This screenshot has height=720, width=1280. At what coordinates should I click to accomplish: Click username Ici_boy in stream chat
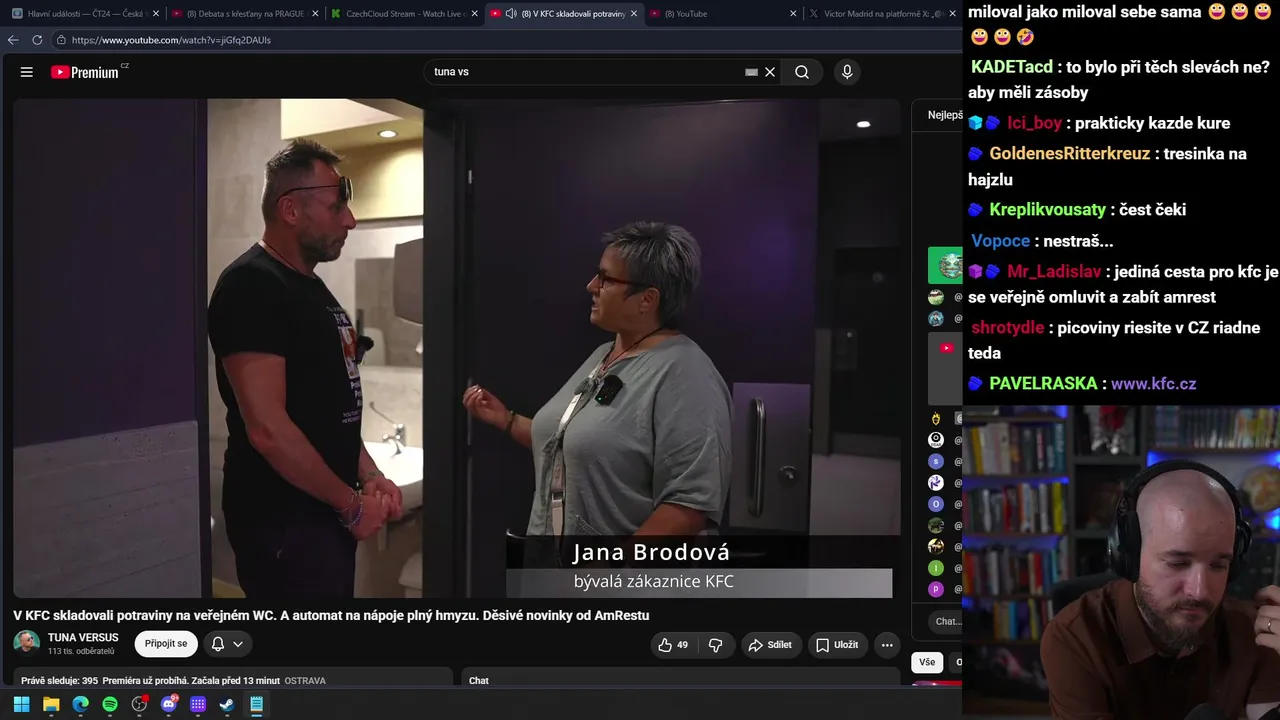tap(1034, 124)
